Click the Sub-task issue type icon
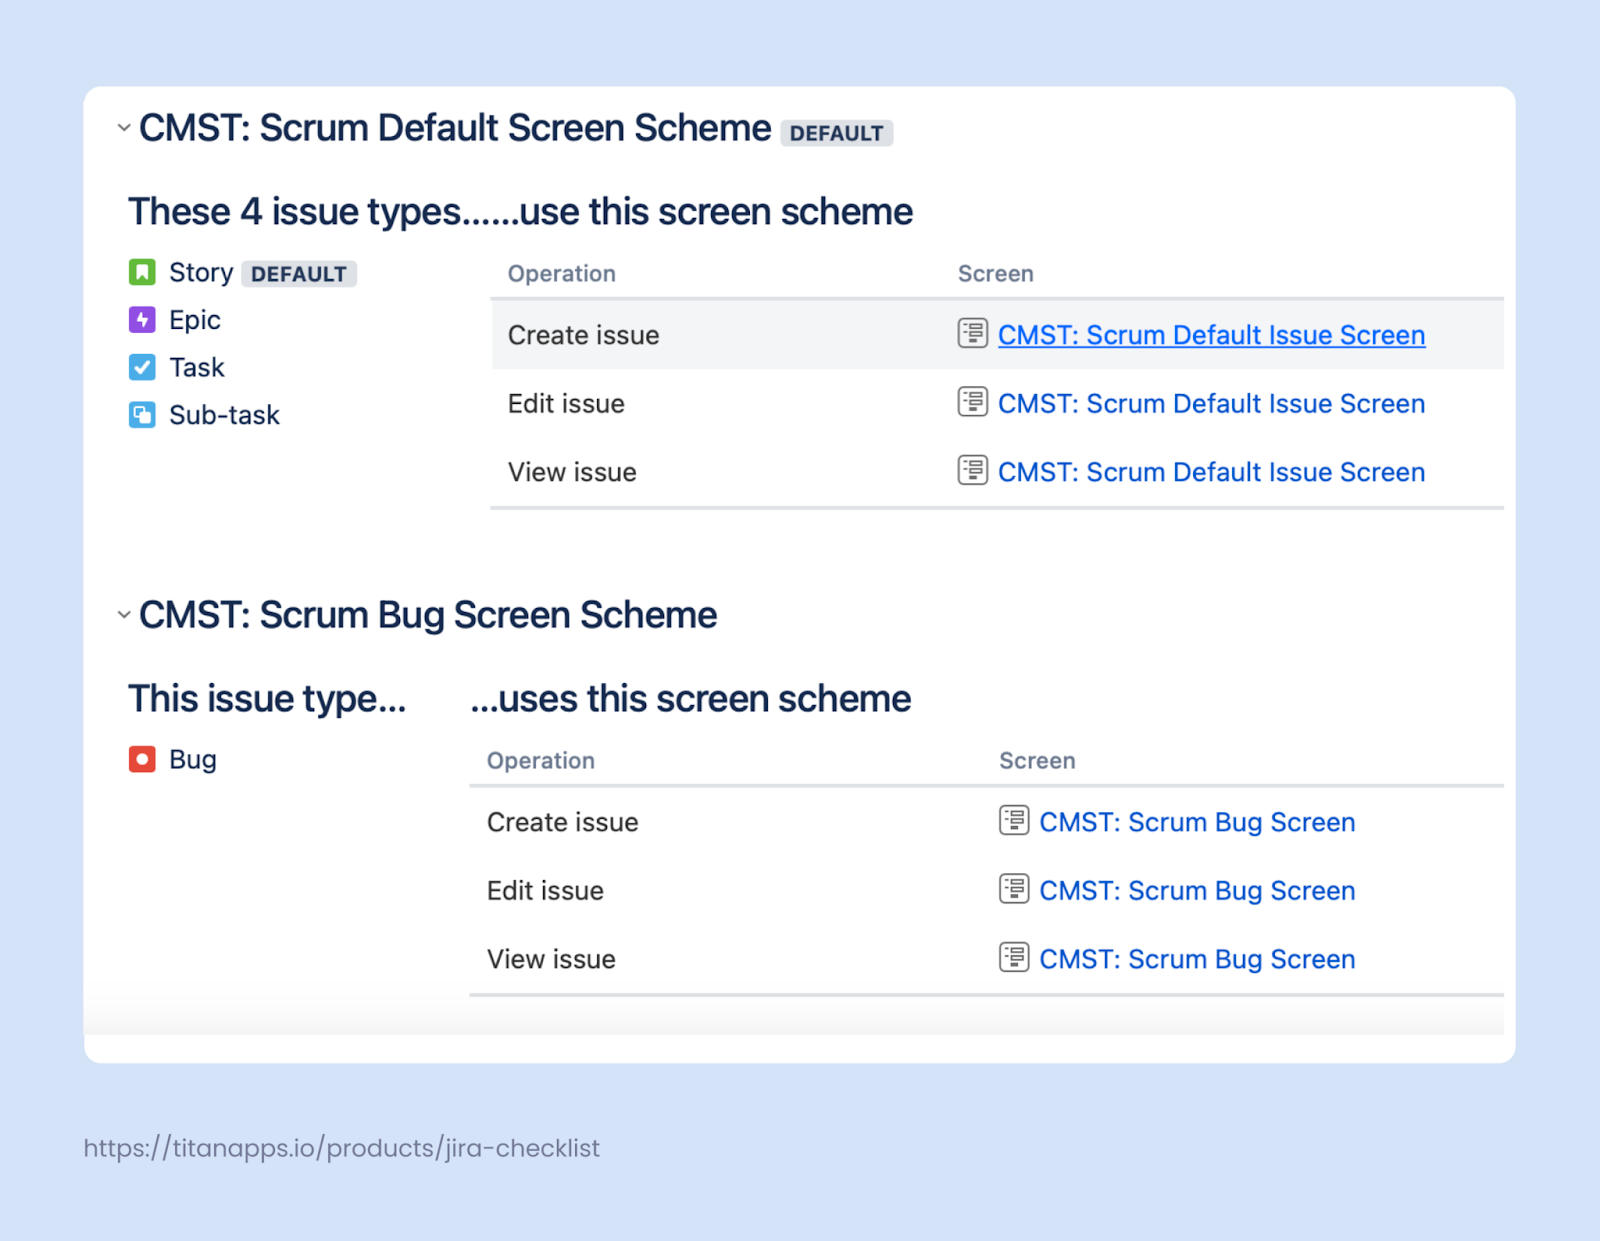The width and height of the screenshot is (1600, 1241). pyautogui.click(x=142, y=415)
